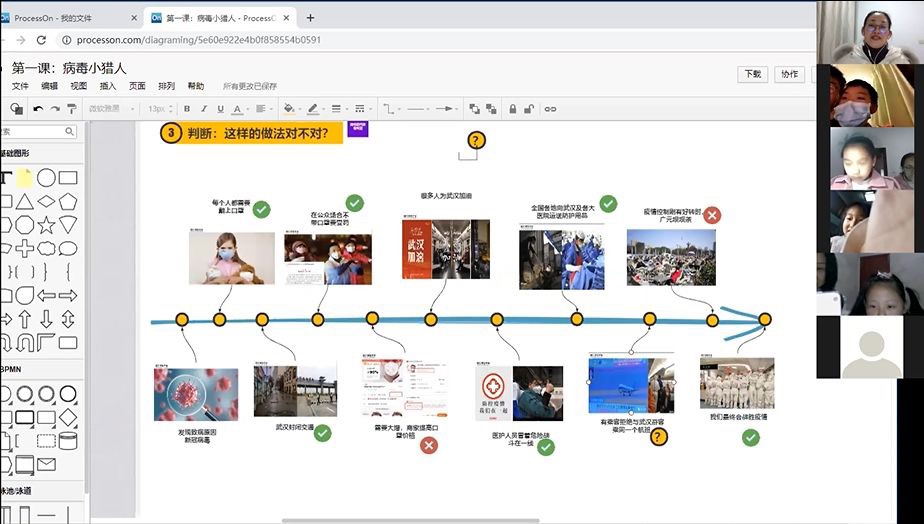Close the 第一课 病毒小猎人 browser tab
Image resolution: width=924 pixels, height=524 pixels.
pyautogui.click(x=287, y=18)
